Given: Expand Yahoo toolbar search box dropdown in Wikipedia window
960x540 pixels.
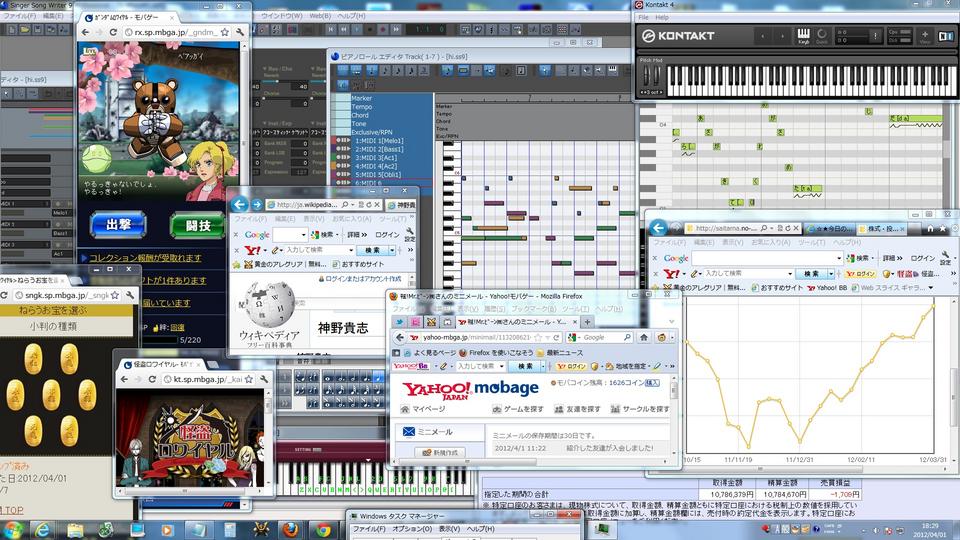Looking at the screenshot, I should coord(351,250).
